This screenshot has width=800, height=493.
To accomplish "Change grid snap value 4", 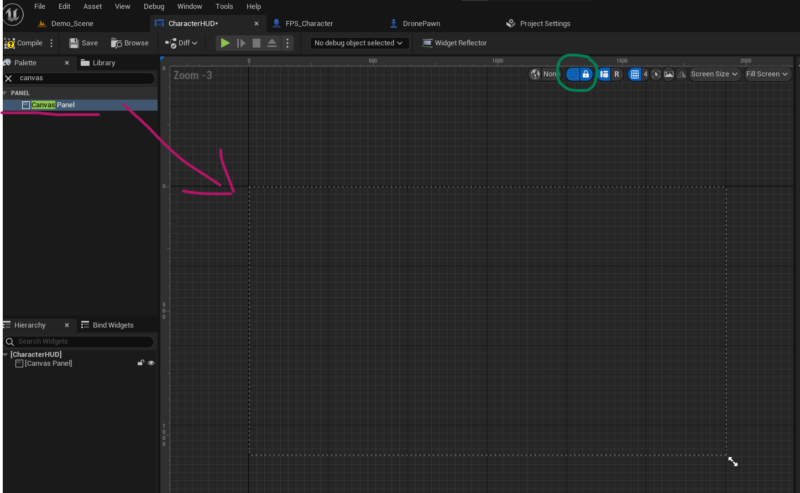I will click(645, 75).
